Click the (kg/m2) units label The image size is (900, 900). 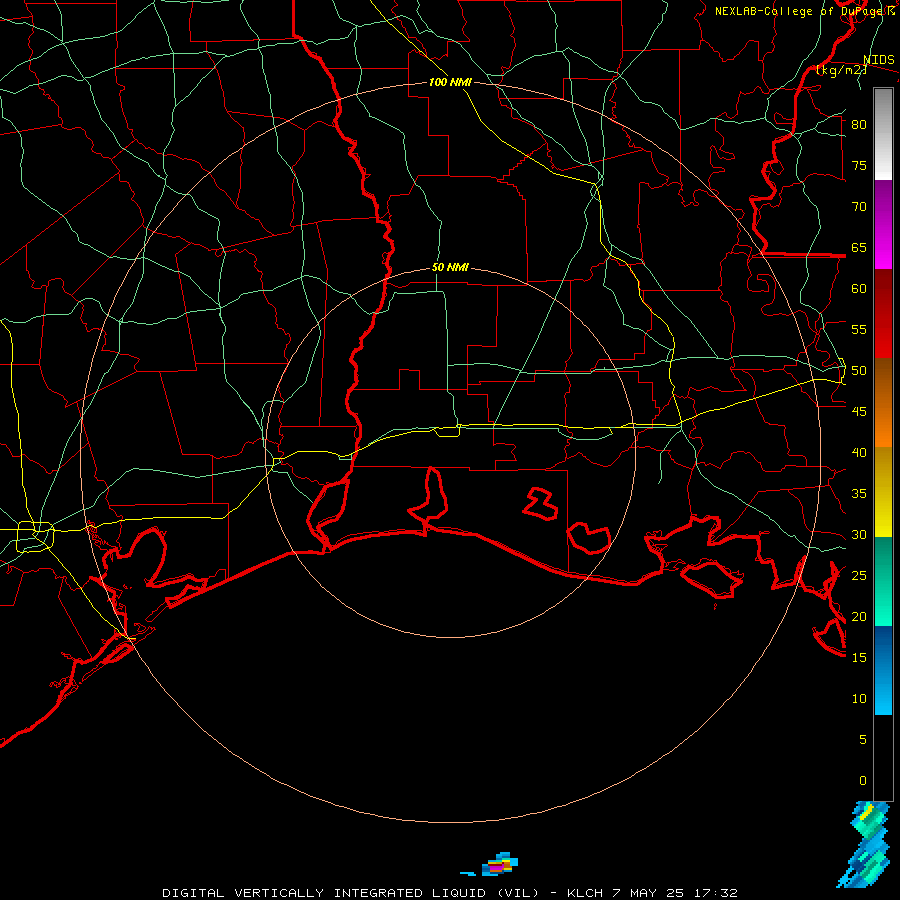tap(841, 70)
